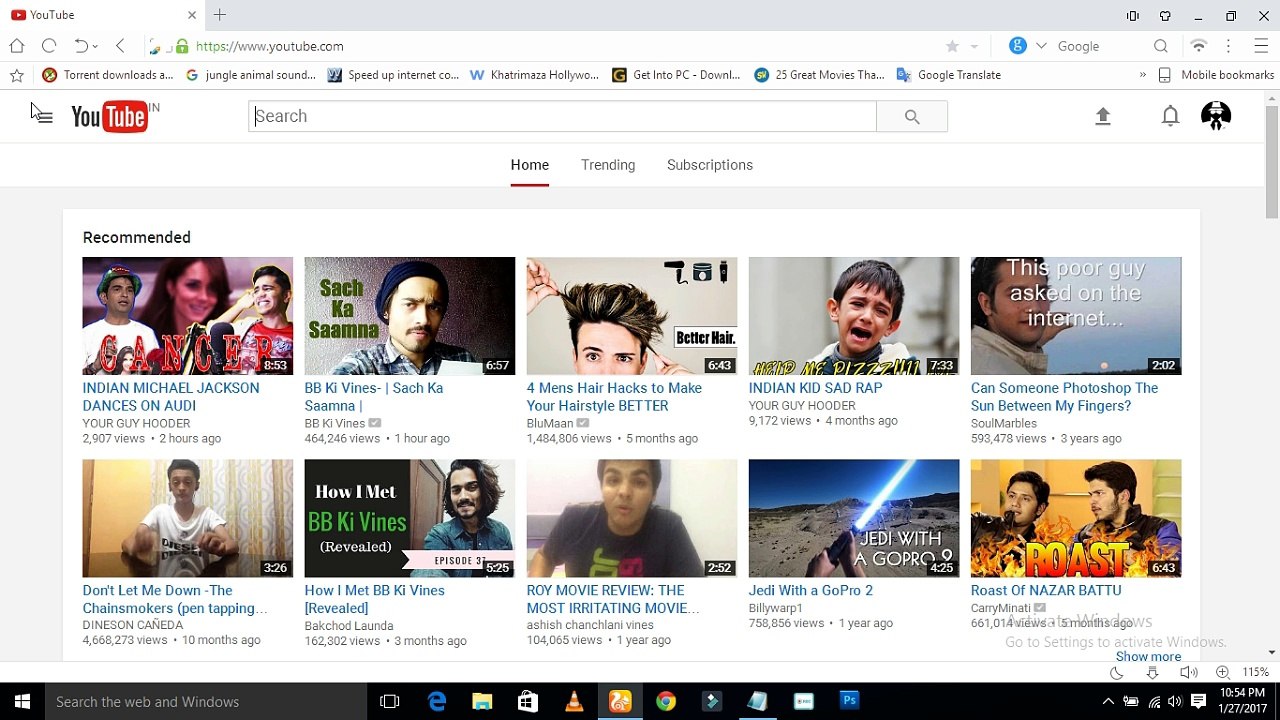Expand the hidden bookmarks overflow chevron
Viewport: 1280px width, 720px height.
click(x=1142, y=75)
